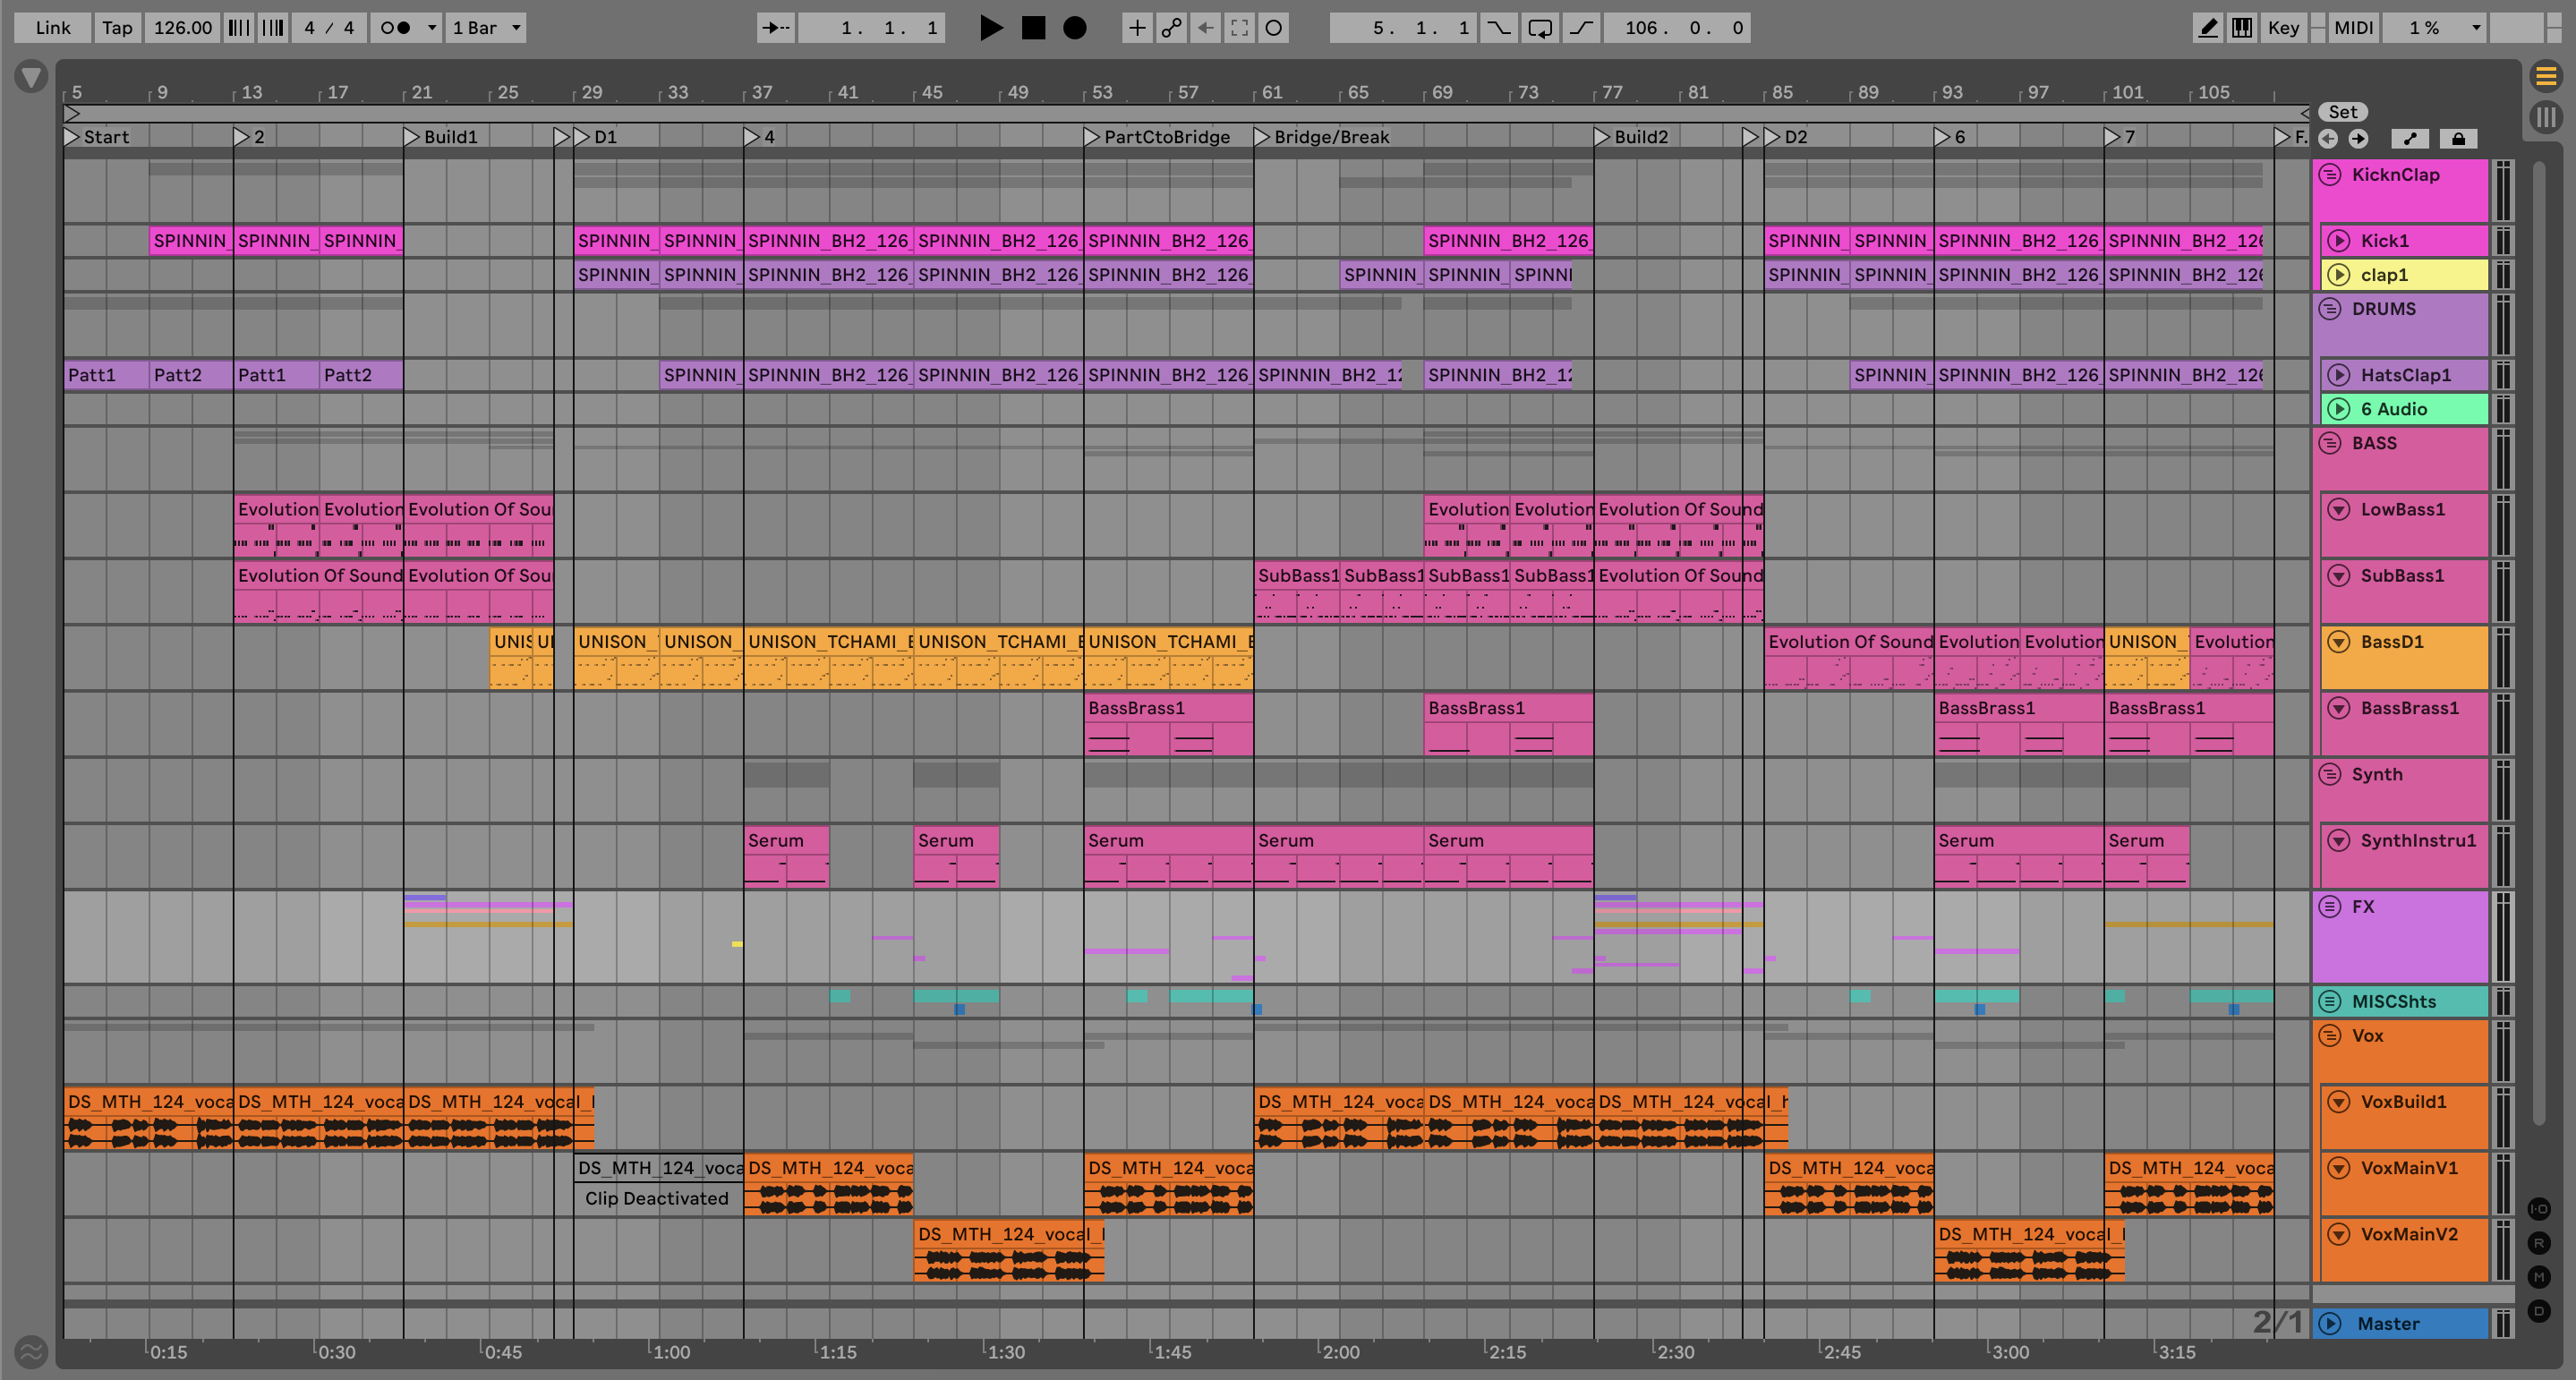This screenshot has width=2576, height=1380.
Task: Open Key mapping mode
Action: click(2283, 28)
